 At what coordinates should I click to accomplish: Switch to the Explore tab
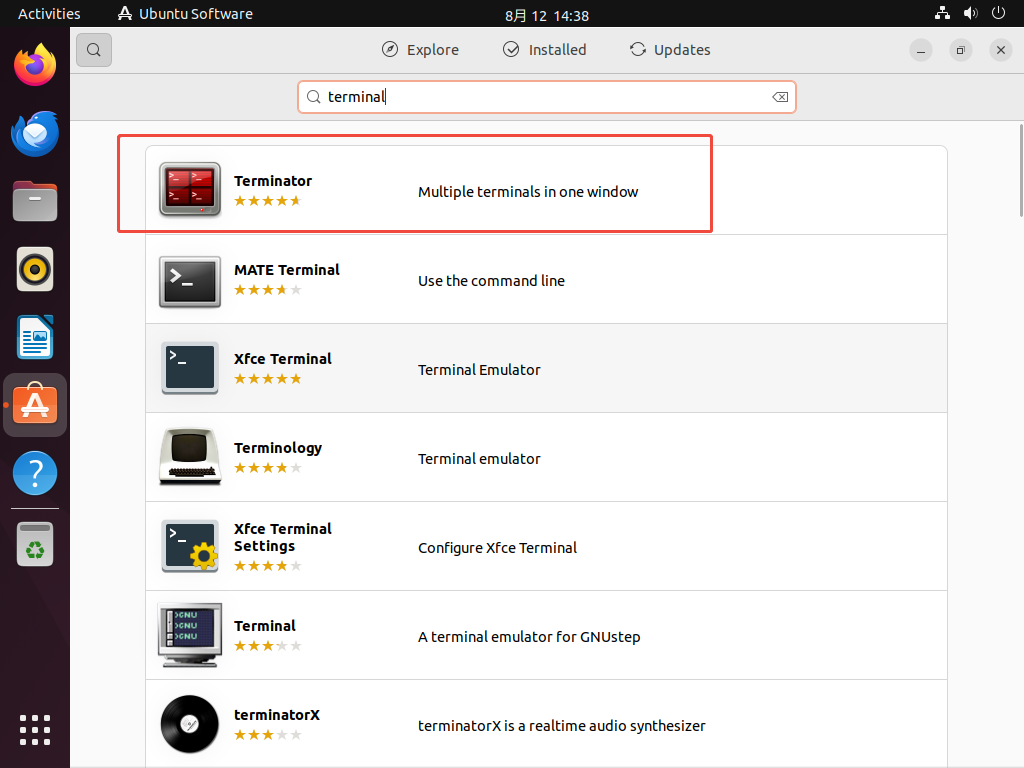click(421, 50)
